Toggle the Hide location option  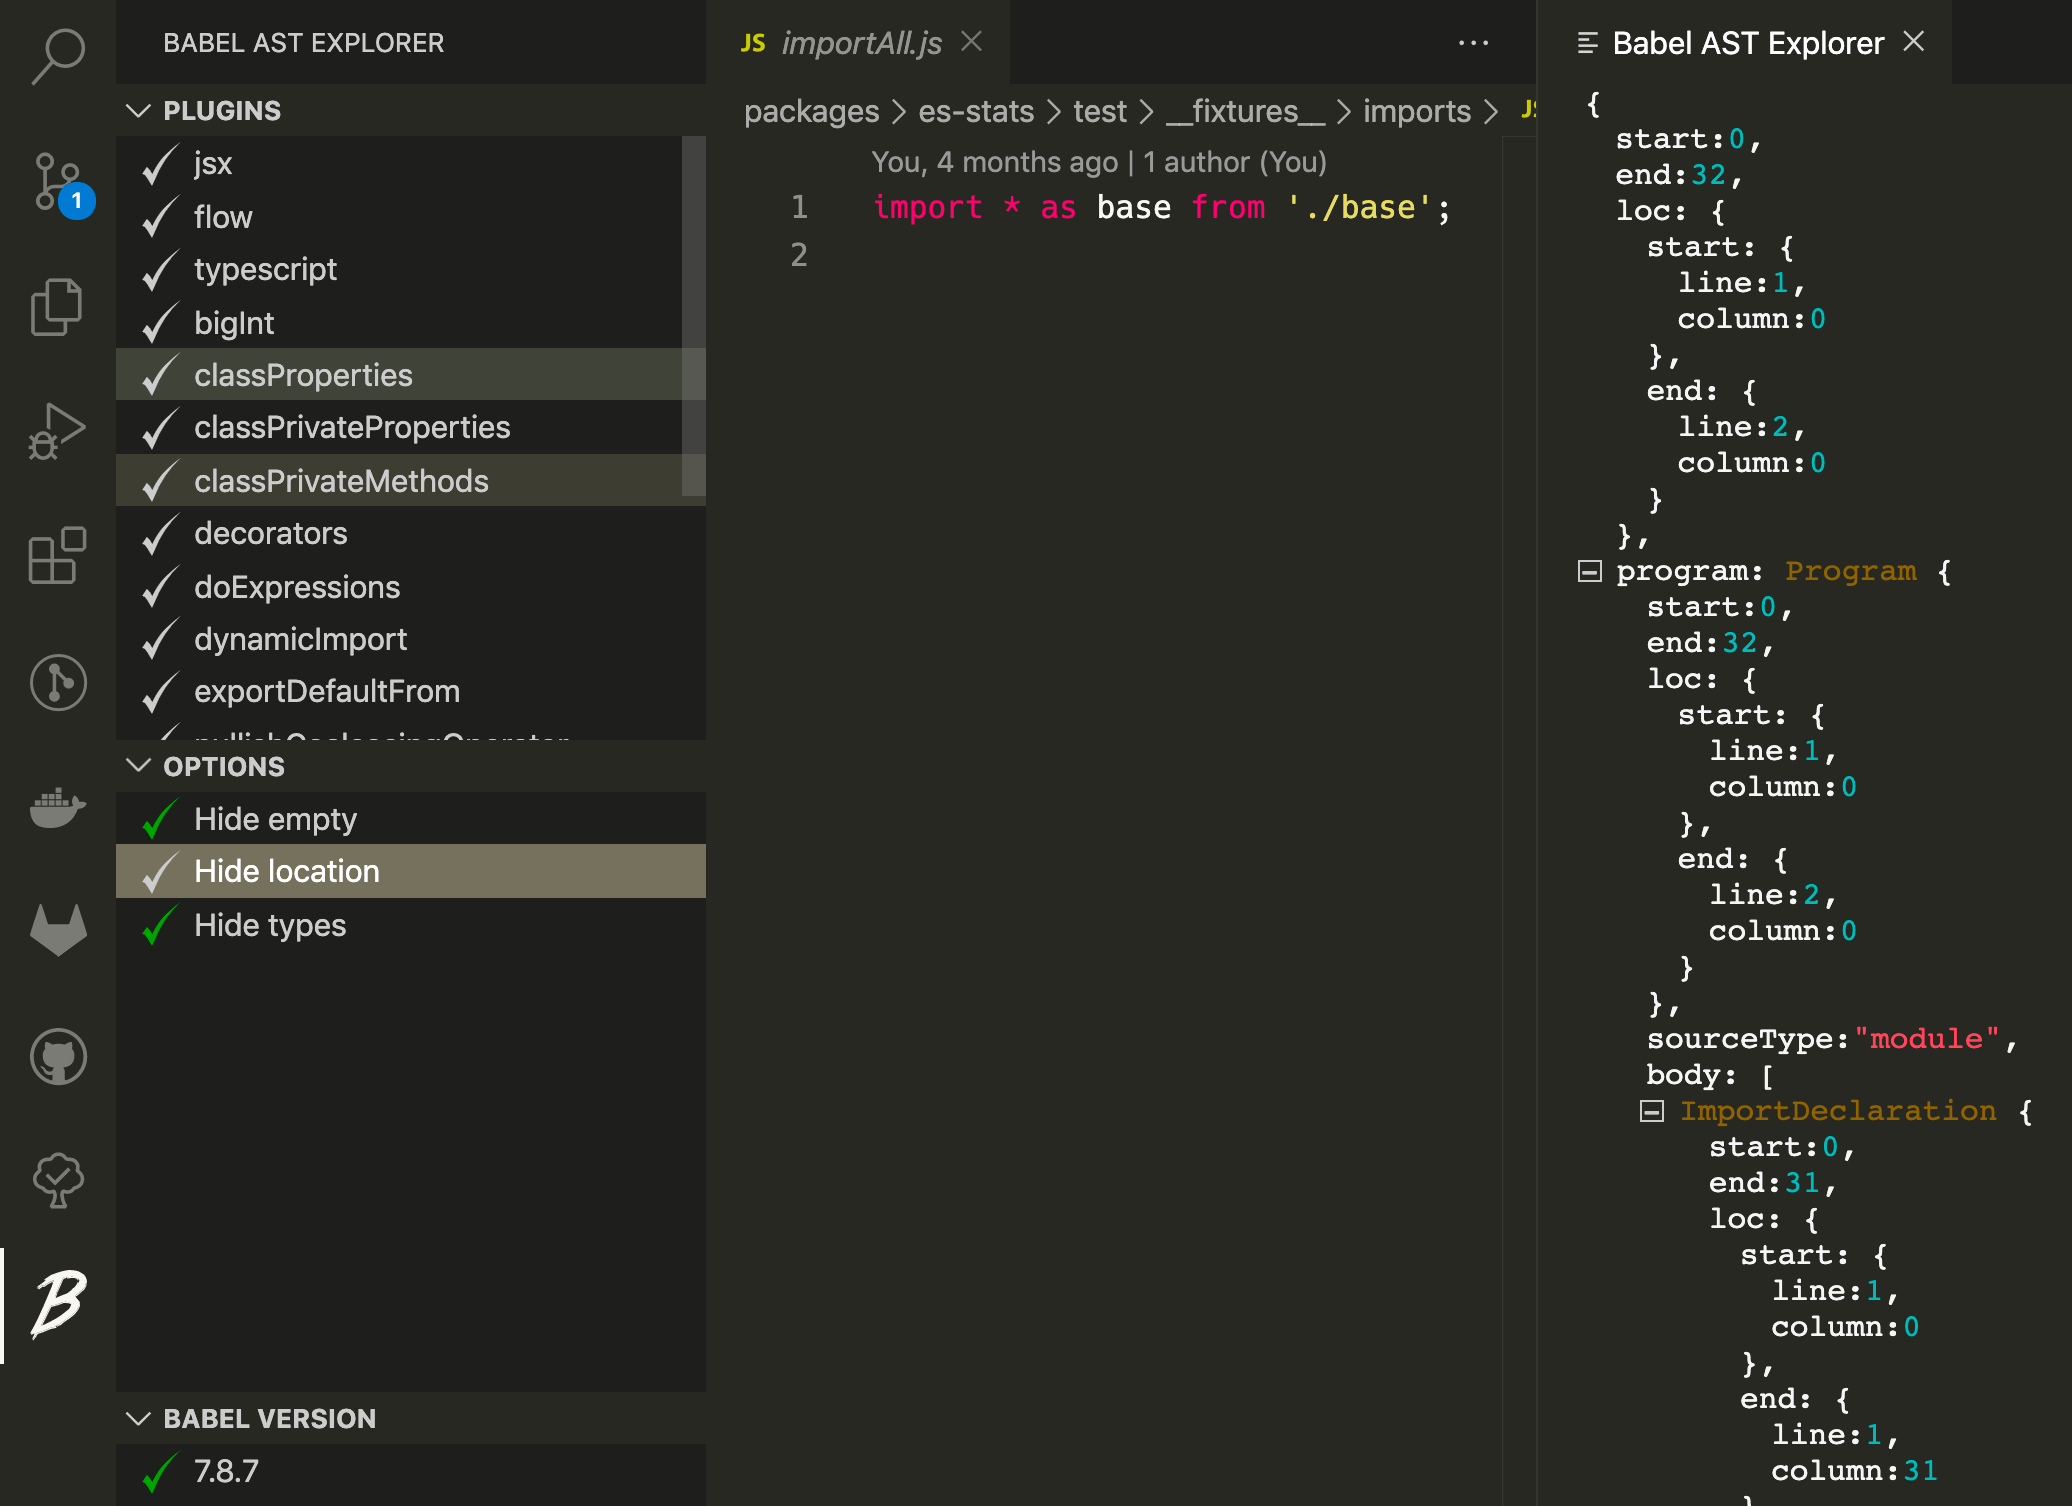coord(411,871)
